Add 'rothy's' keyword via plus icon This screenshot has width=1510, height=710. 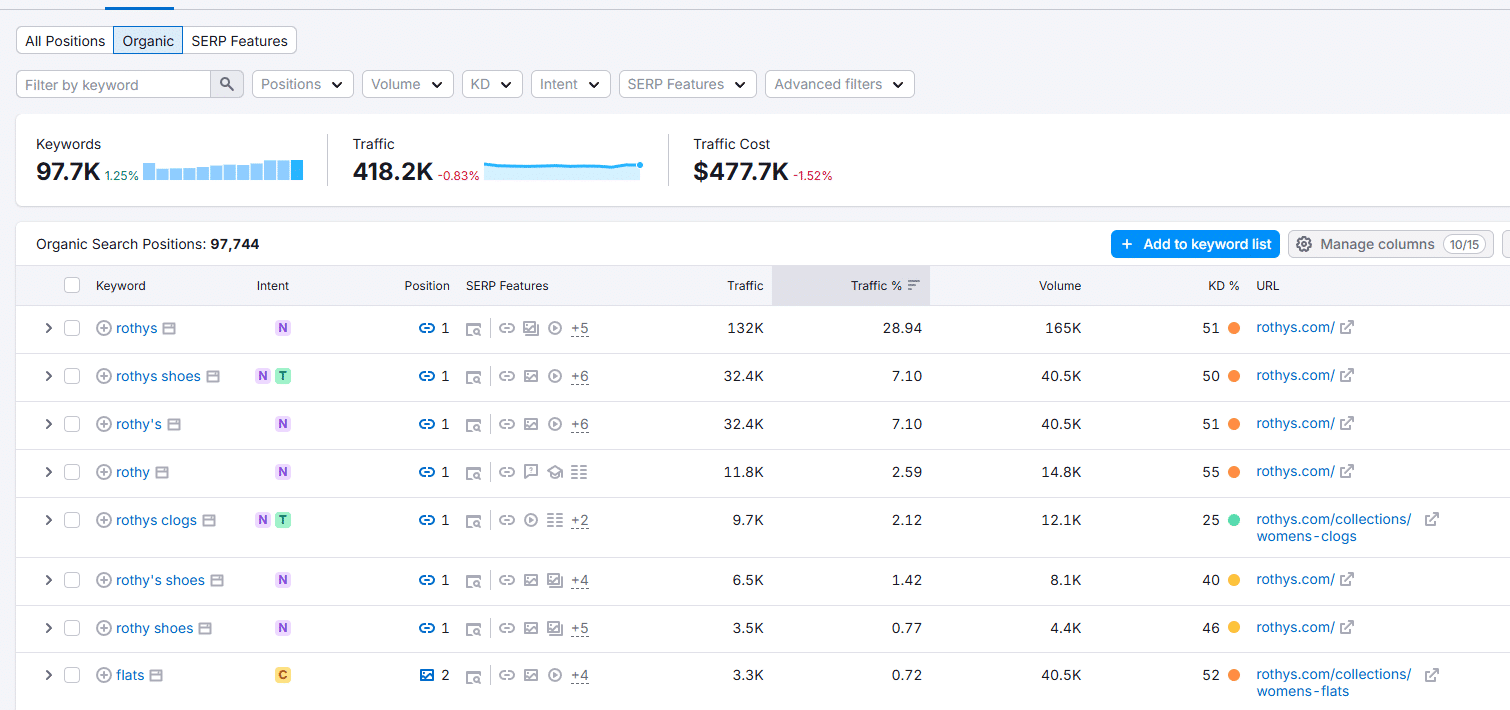(x=104, y=424)
